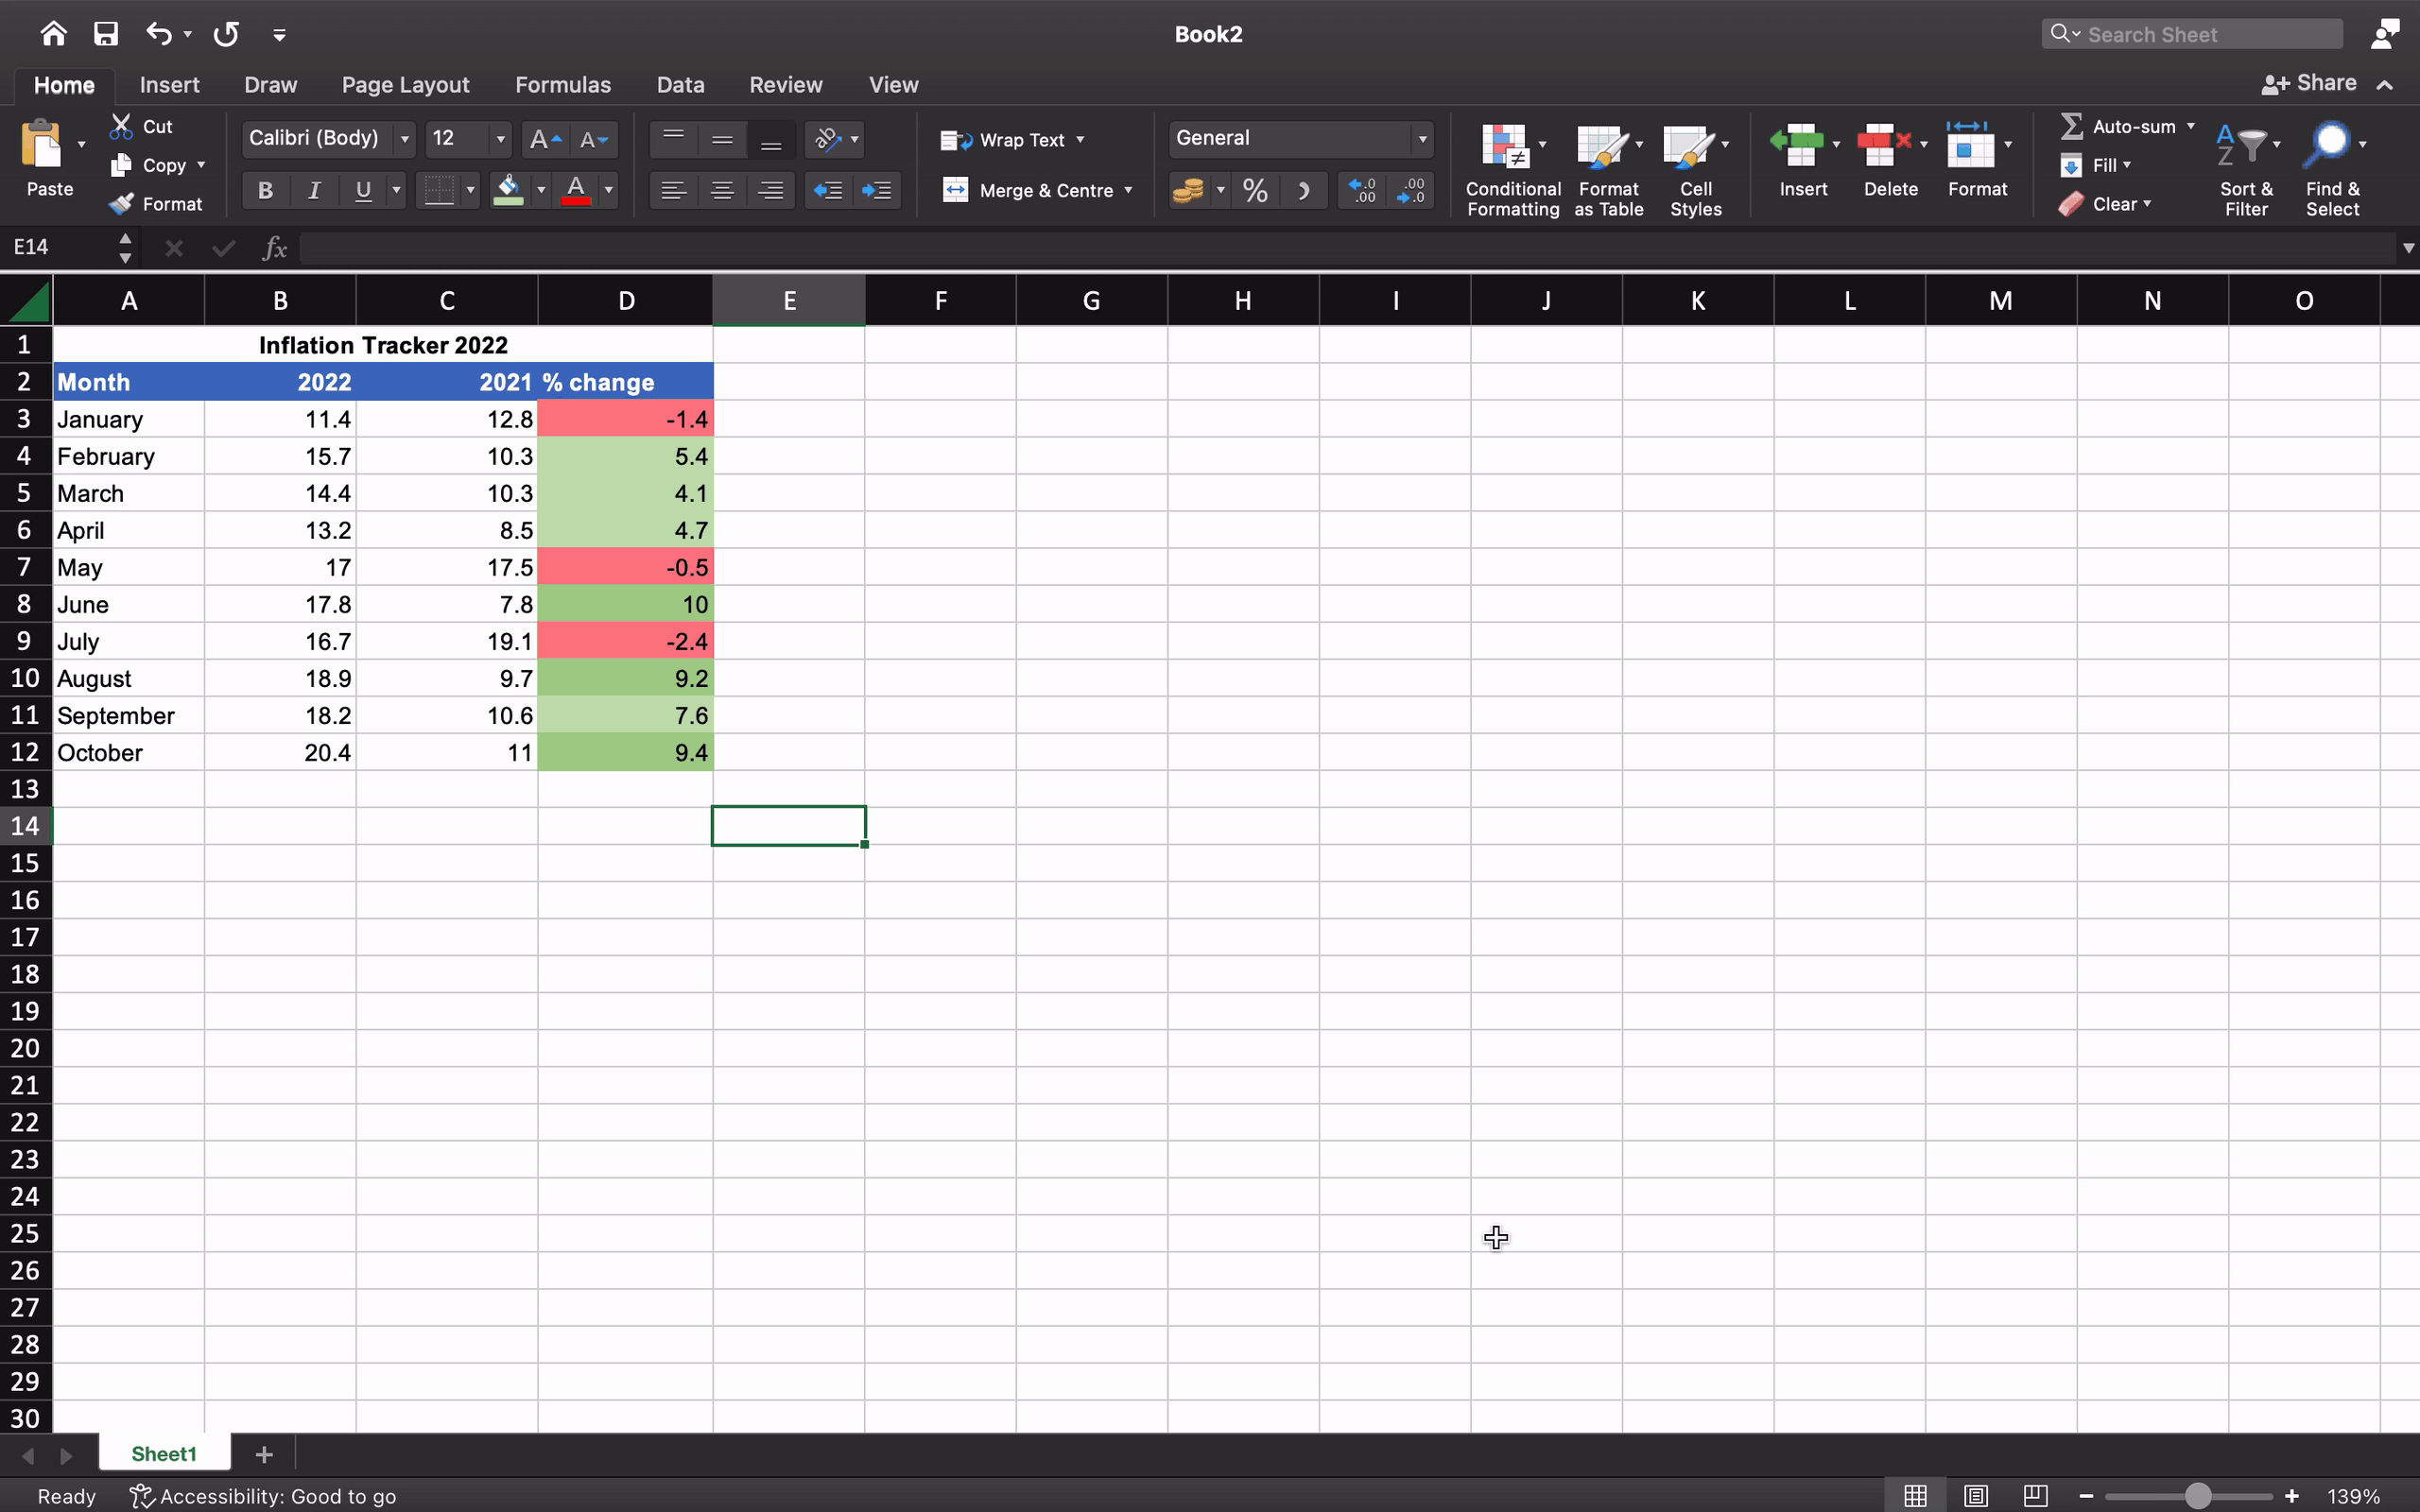2420x1512 pixels.
Task: Click the Percent Style icon
Action: pyautogui.click(x=1255, y=190)
